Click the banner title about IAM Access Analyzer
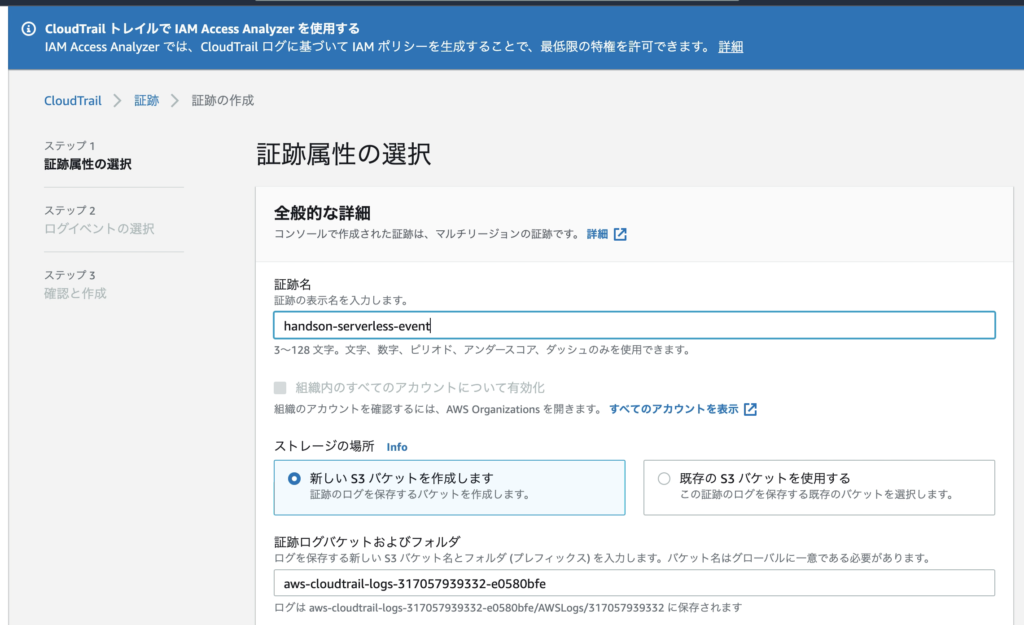Image resolution: width=1024 pixels, height=625 pixels. pyautogui.click(x=202, y=29)
